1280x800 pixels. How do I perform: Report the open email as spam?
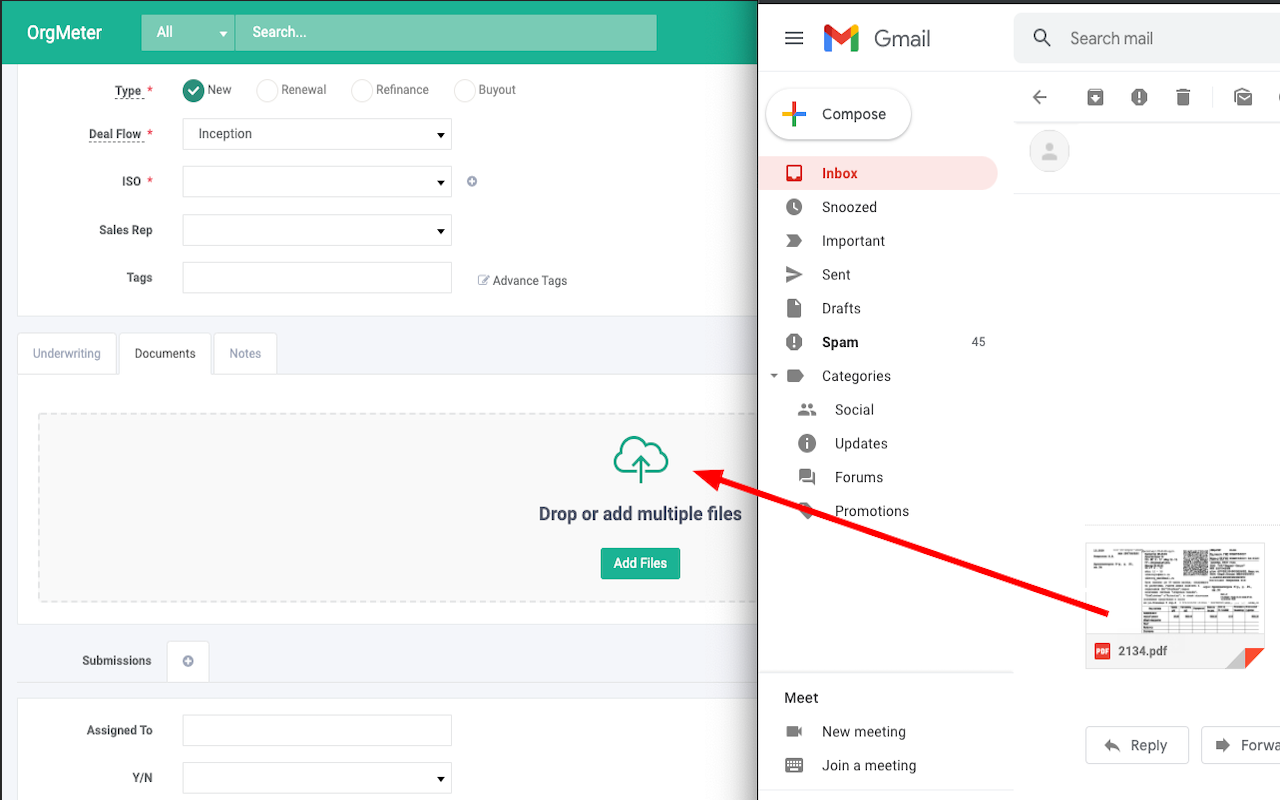[1139, 97]
